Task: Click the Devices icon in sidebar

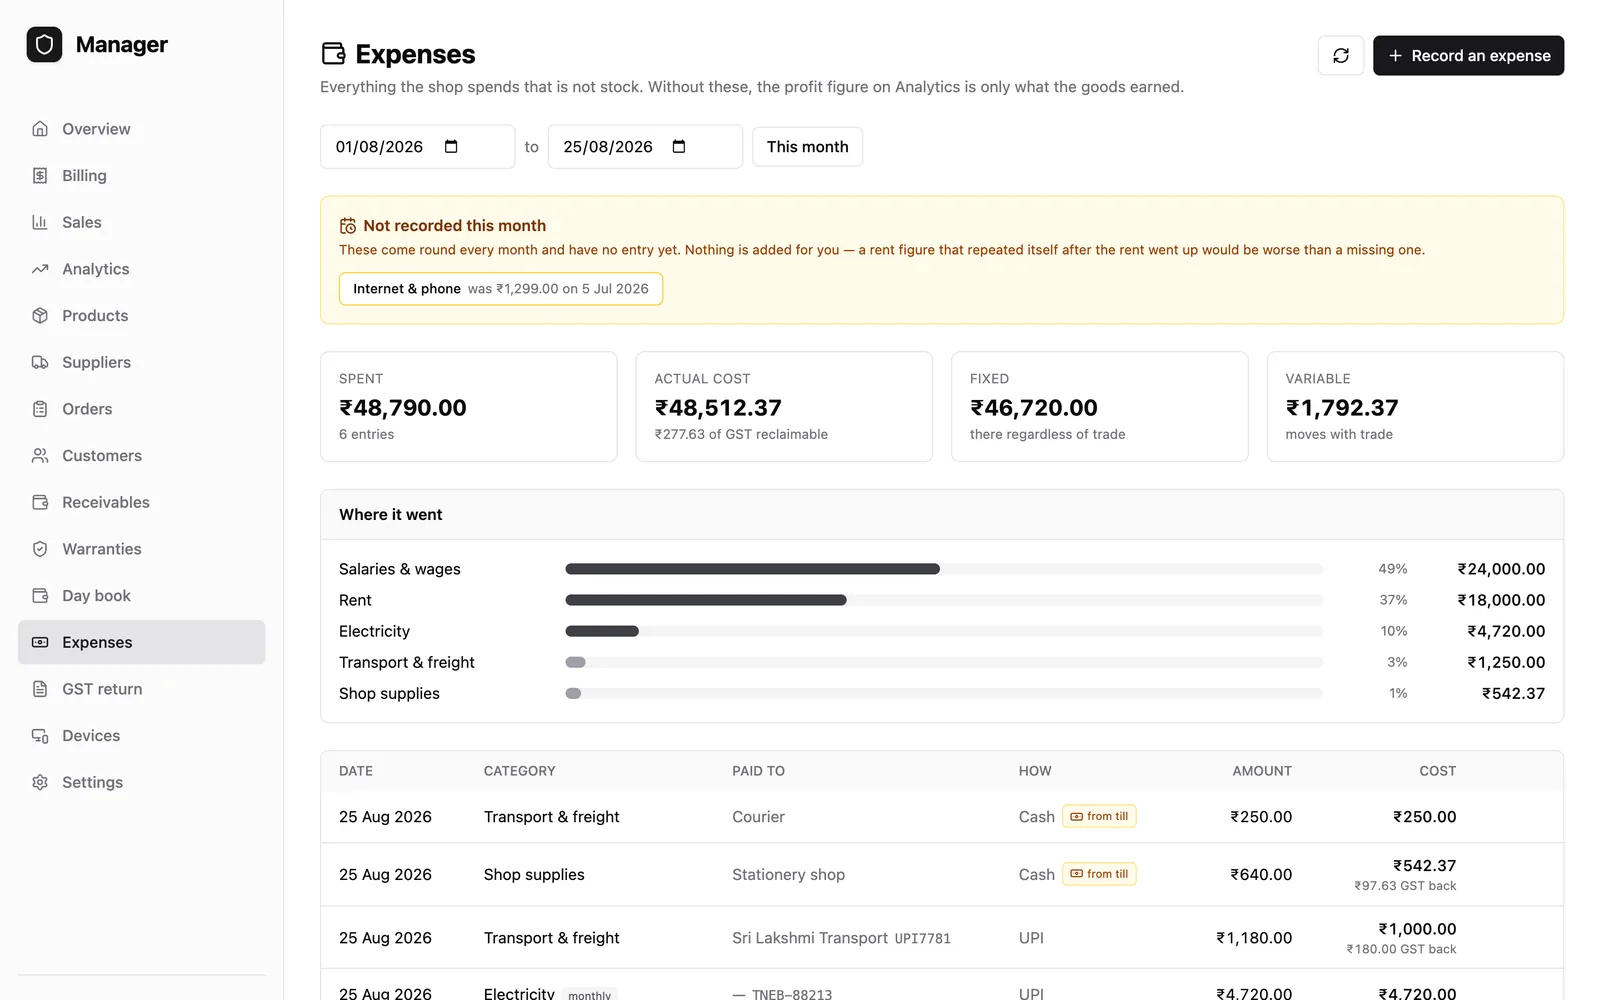Action: coord(40,736)
